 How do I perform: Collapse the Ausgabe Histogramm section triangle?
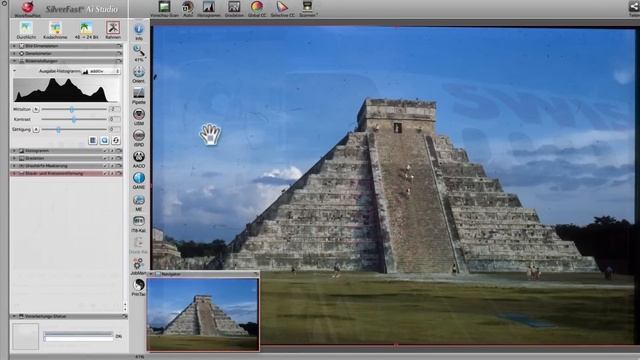(x=15, y=71)
